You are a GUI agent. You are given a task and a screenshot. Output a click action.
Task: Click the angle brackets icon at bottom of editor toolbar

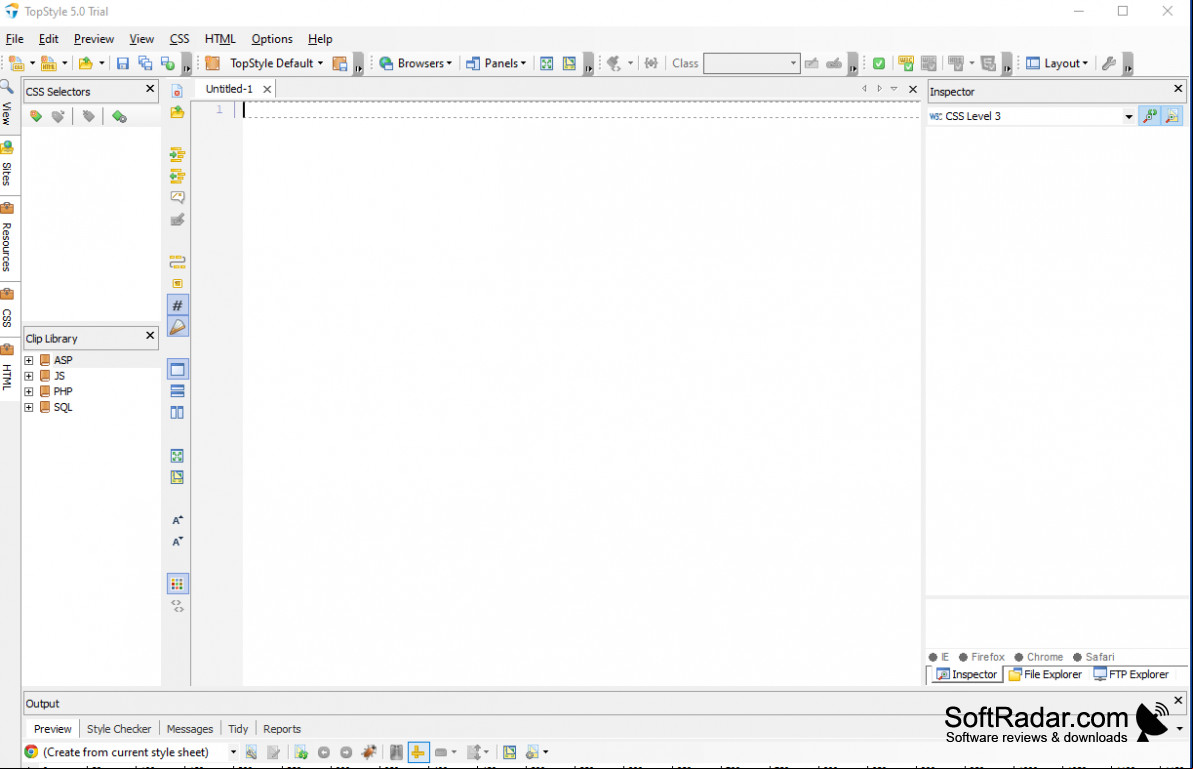(x=177, y=606)
